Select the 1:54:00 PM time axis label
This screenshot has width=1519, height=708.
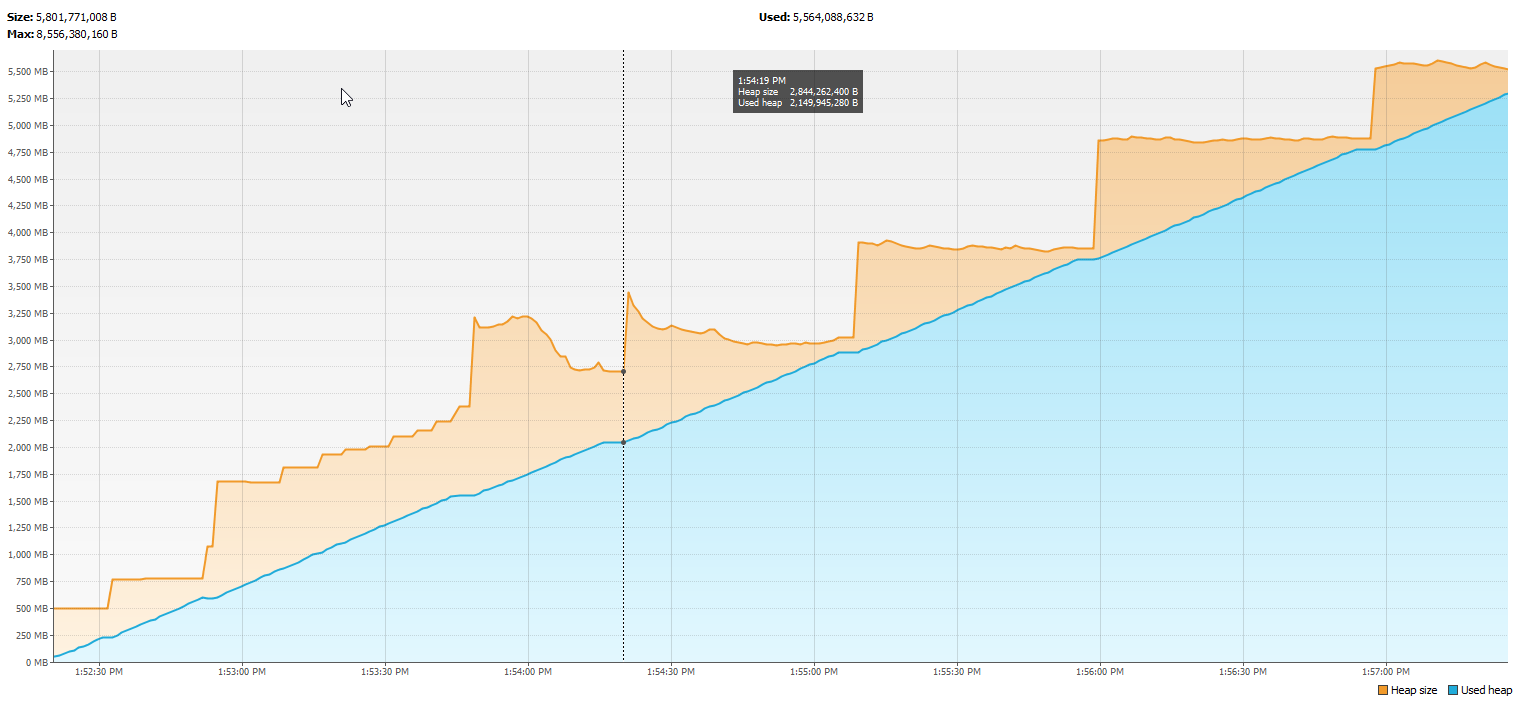527,672
